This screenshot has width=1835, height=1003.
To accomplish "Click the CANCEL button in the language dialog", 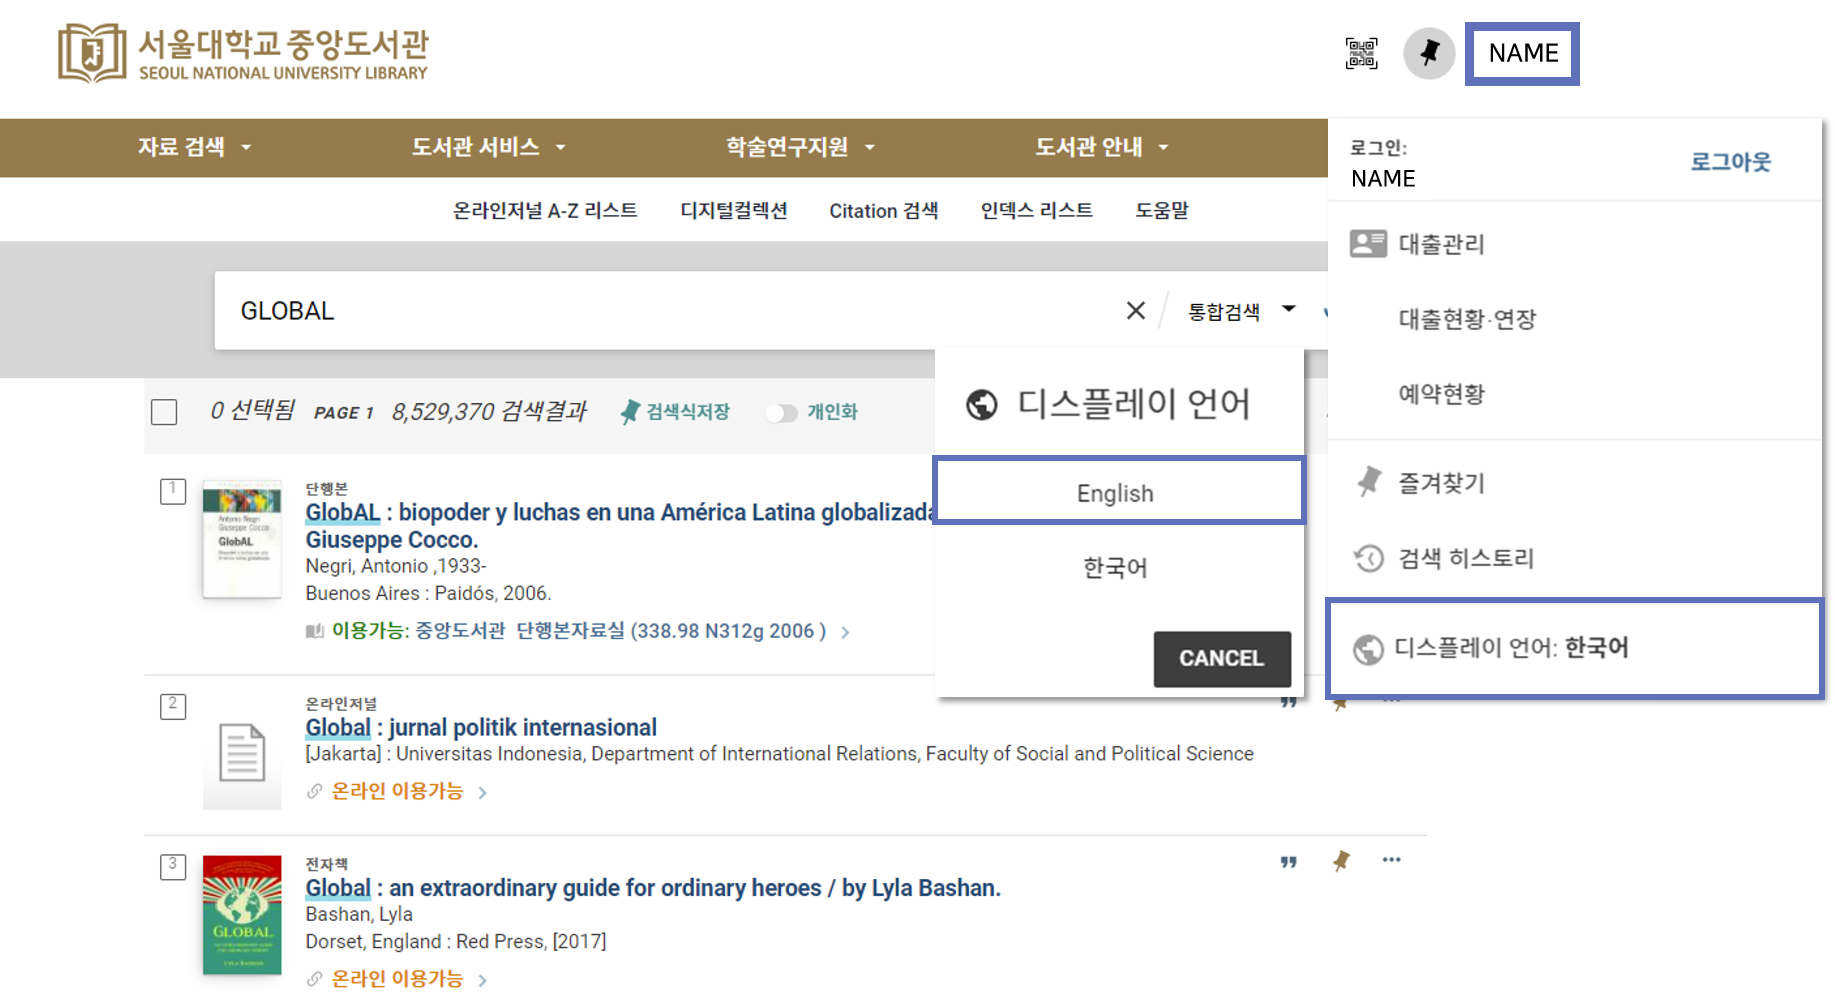I will click(x=1222, y=658).
